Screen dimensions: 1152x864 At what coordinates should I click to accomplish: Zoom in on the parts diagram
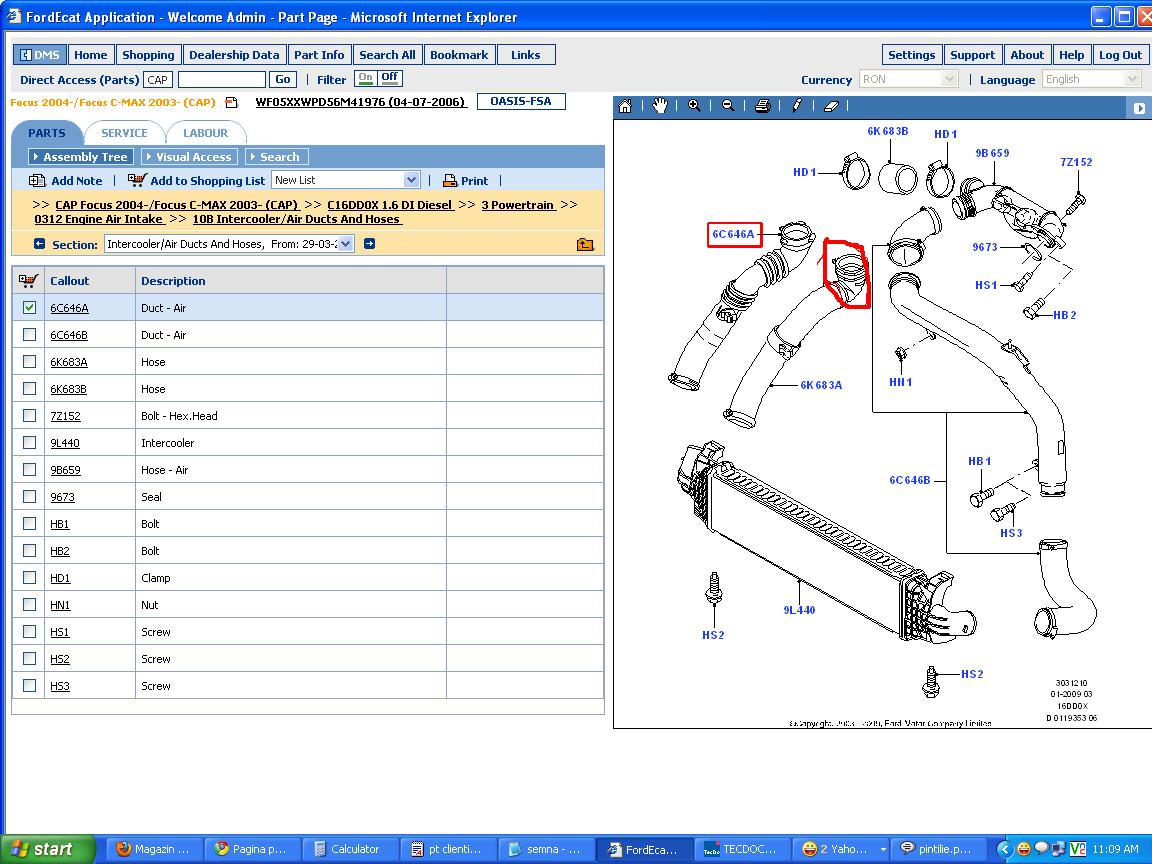694,106
